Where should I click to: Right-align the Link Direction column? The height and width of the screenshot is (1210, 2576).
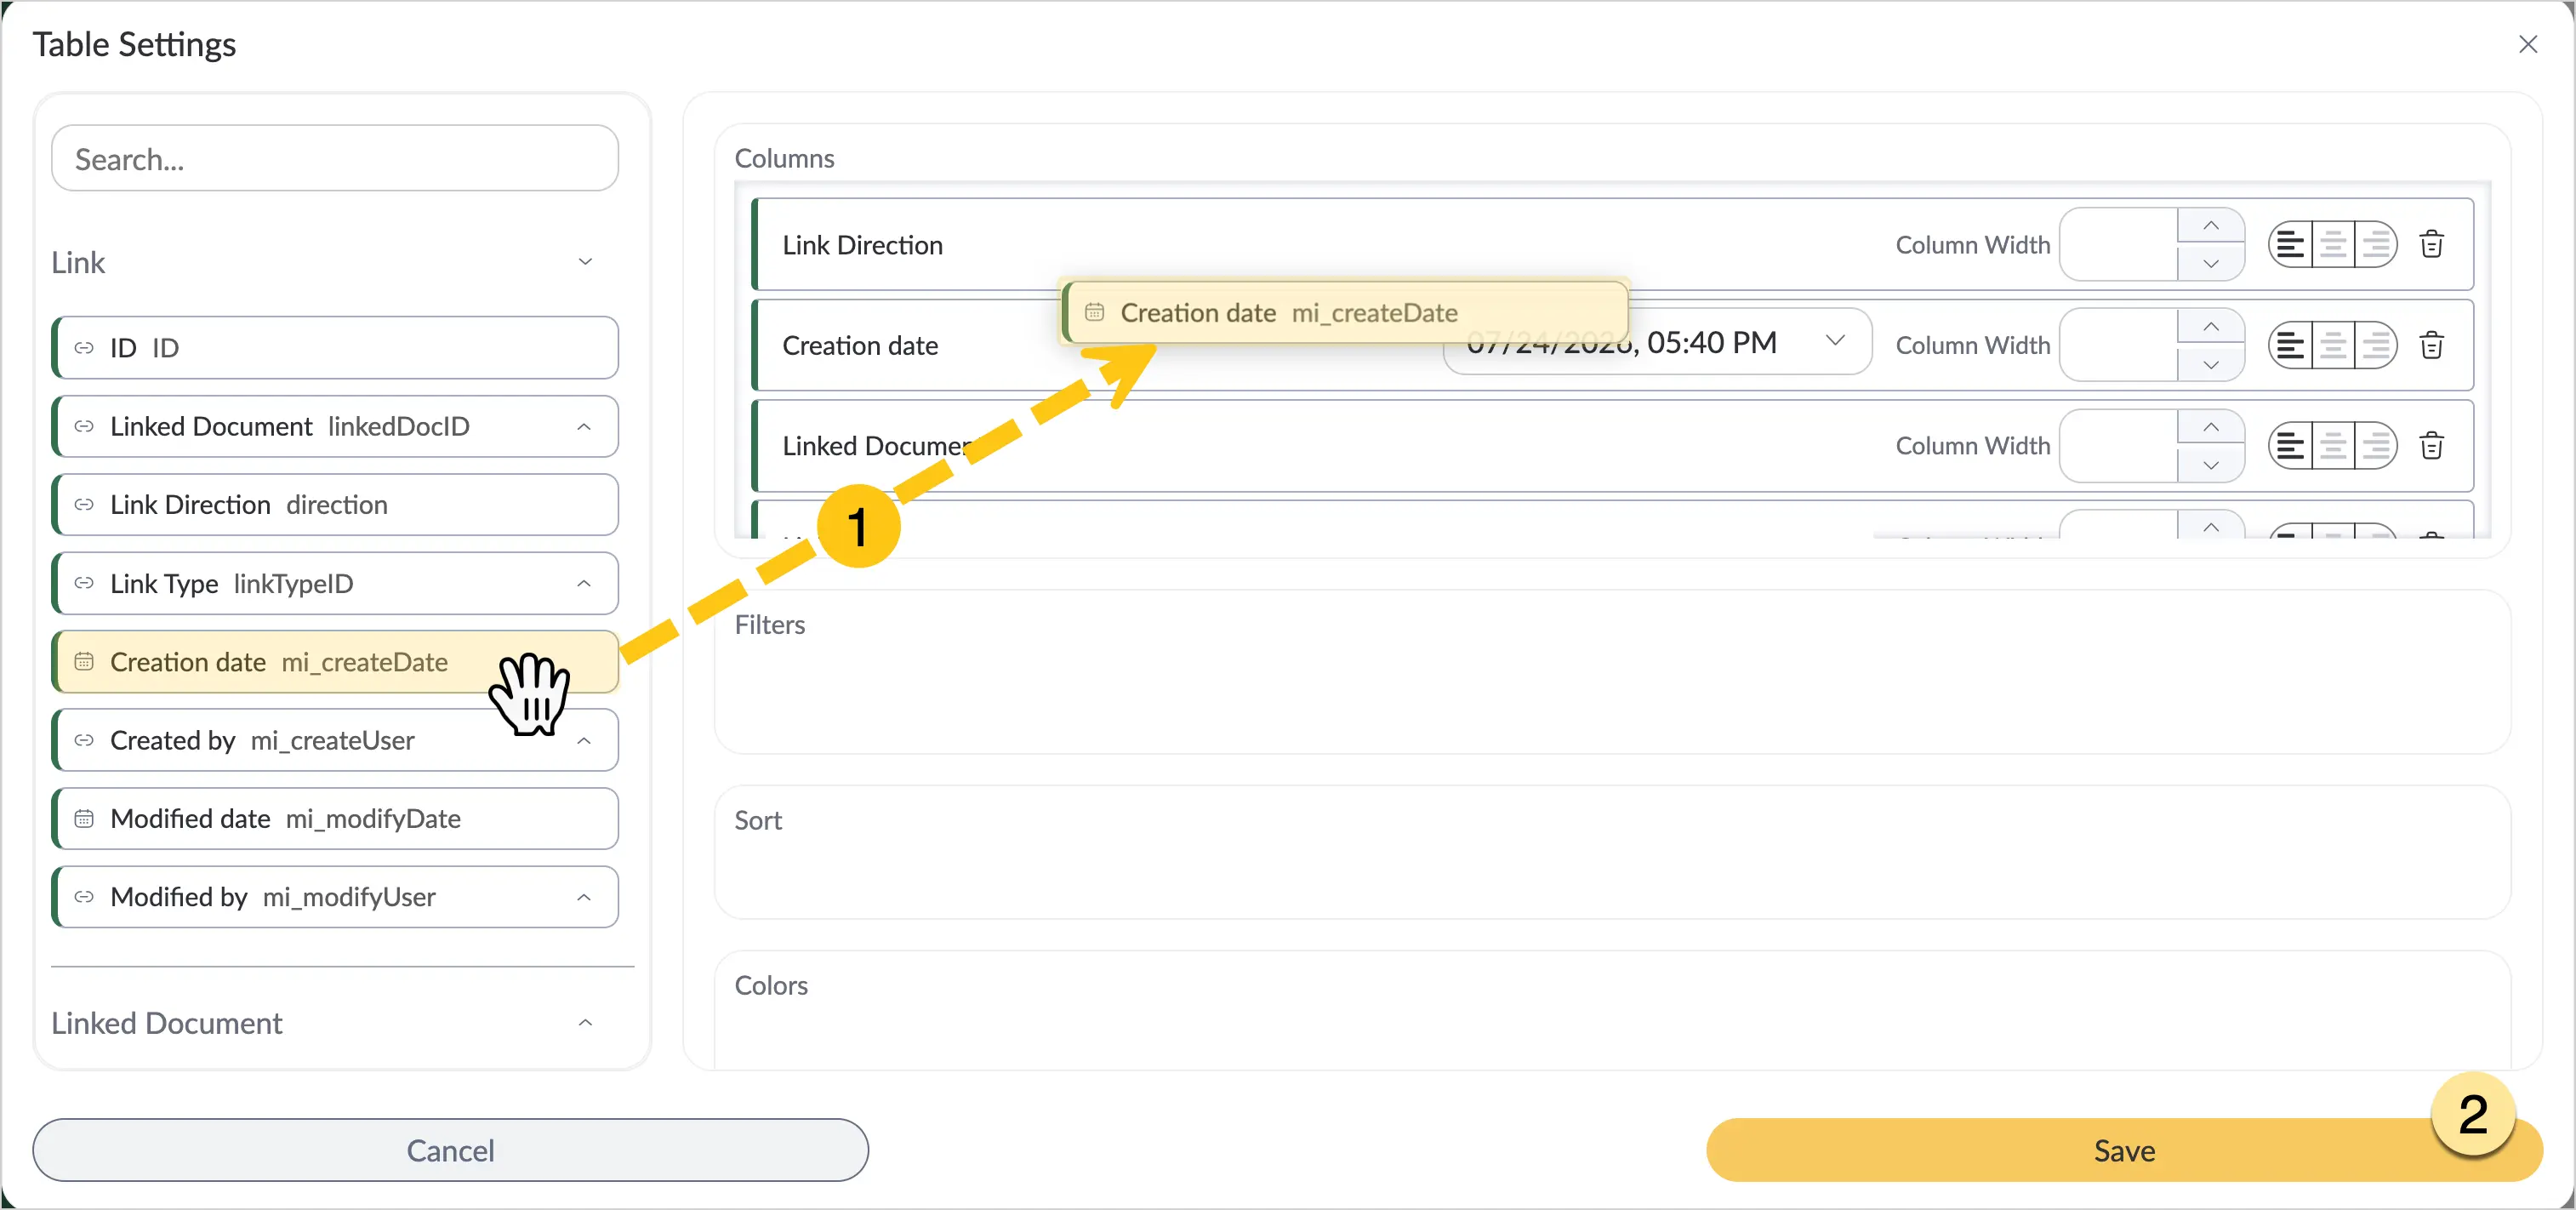coord(2376,245)
